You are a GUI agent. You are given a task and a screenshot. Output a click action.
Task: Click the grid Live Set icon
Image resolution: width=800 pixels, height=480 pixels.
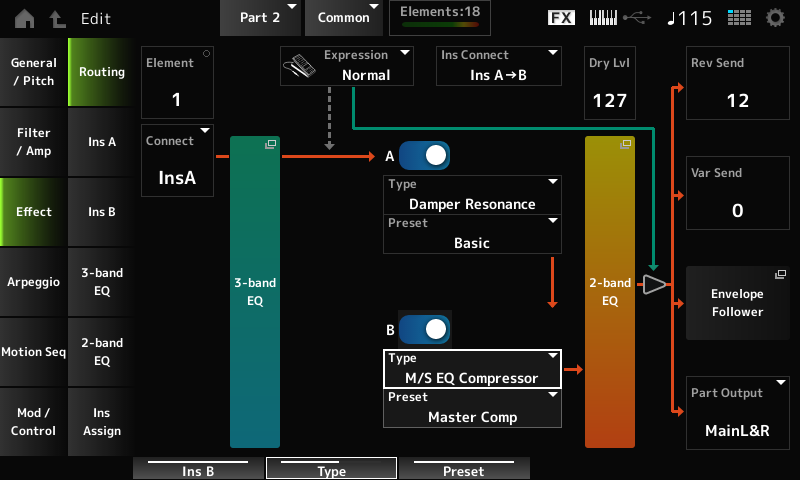[x=739, y=18]
